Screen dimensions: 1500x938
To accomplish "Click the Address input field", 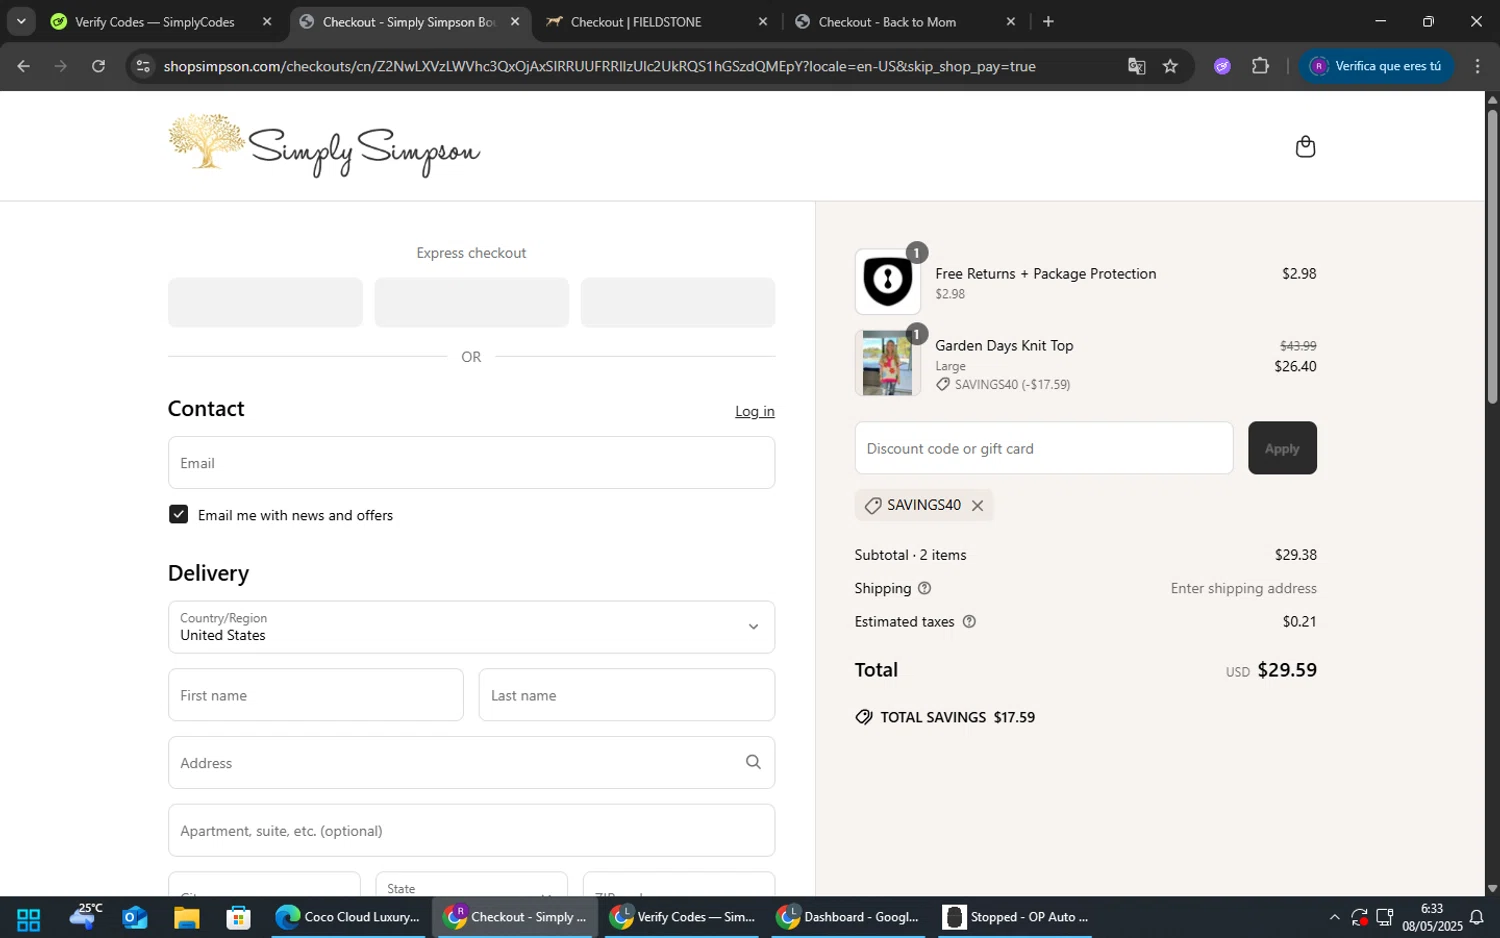I will coord(471,763).
